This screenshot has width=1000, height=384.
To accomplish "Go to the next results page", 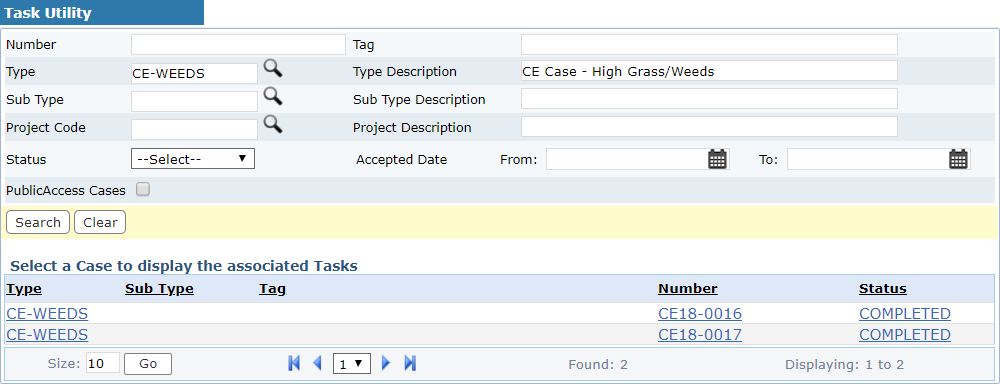I will pyautogui.click(x=385, y=364).
